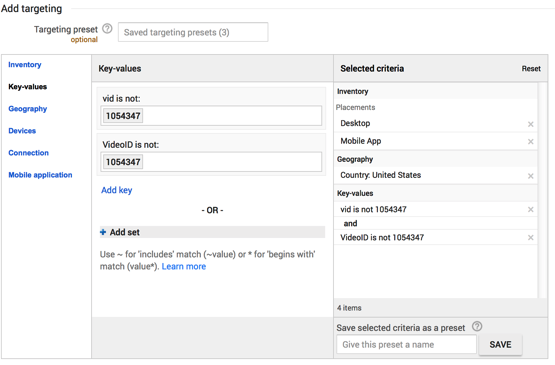Screen dimensions: 555x365
Task: Click the '- OR -' separator text
Action: (212, 210)
